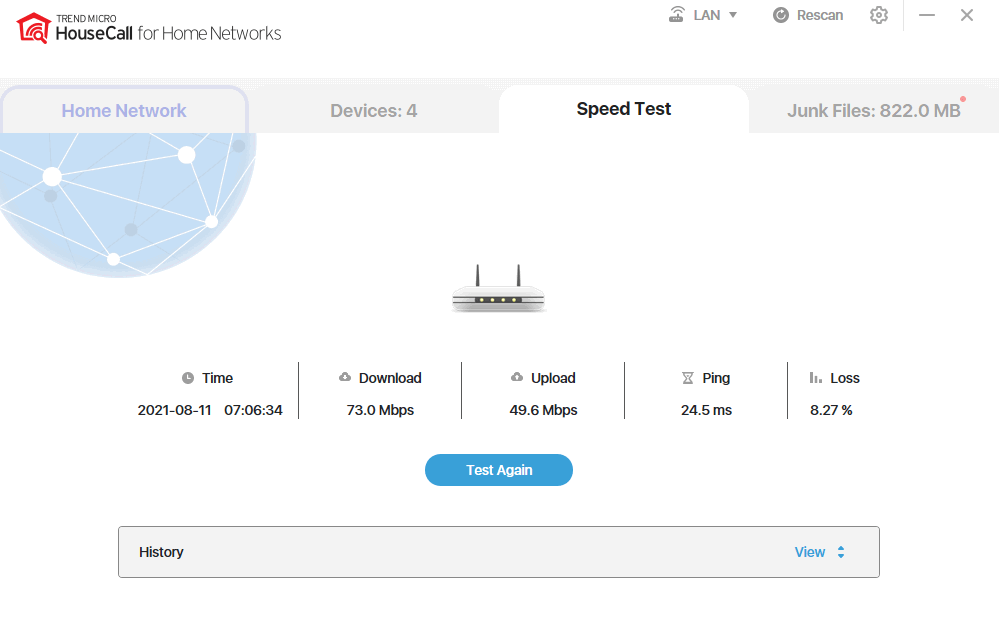
Task: Open settings with the gear icon
Action: pyautogui.click(x=879, y=15)
